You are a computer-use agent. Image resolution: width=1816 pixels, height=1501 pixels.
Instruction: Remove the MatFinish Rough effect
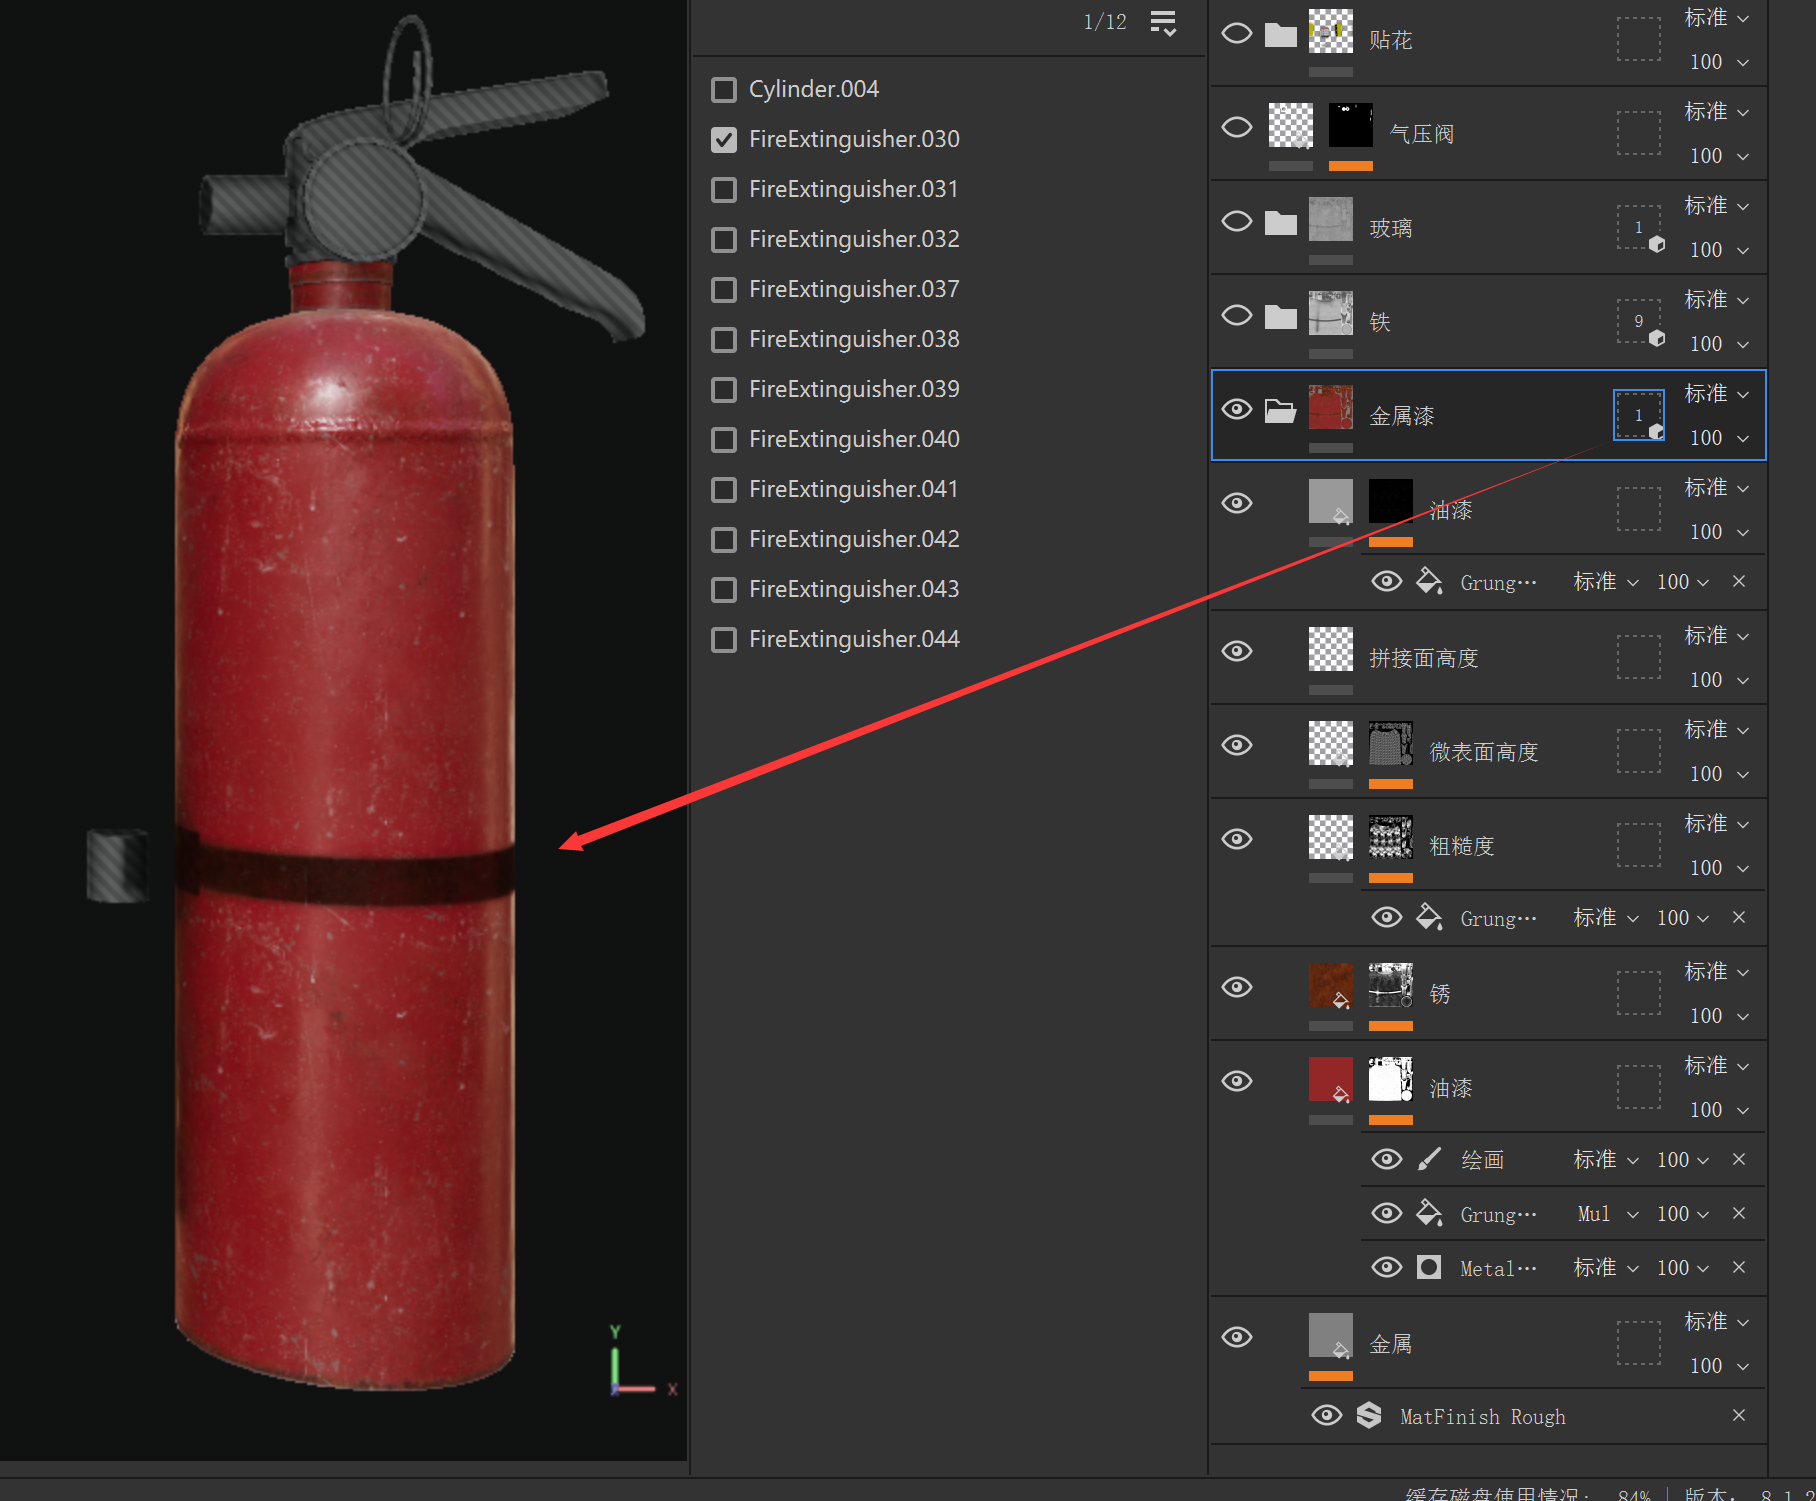click(x=1739, y=1415)
